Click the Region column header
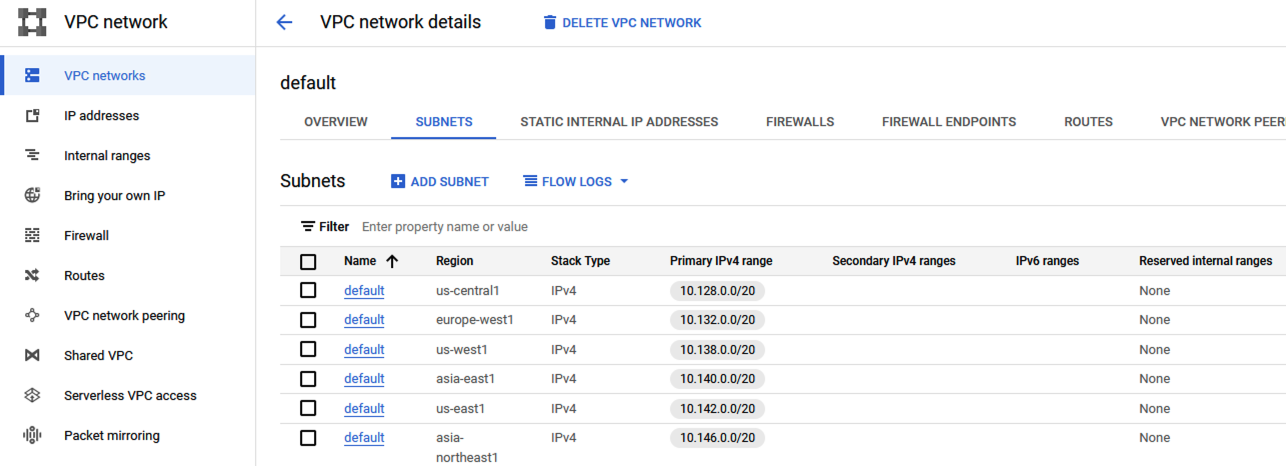This screenshot has width=1286, height=466. [x=455, y=261]
